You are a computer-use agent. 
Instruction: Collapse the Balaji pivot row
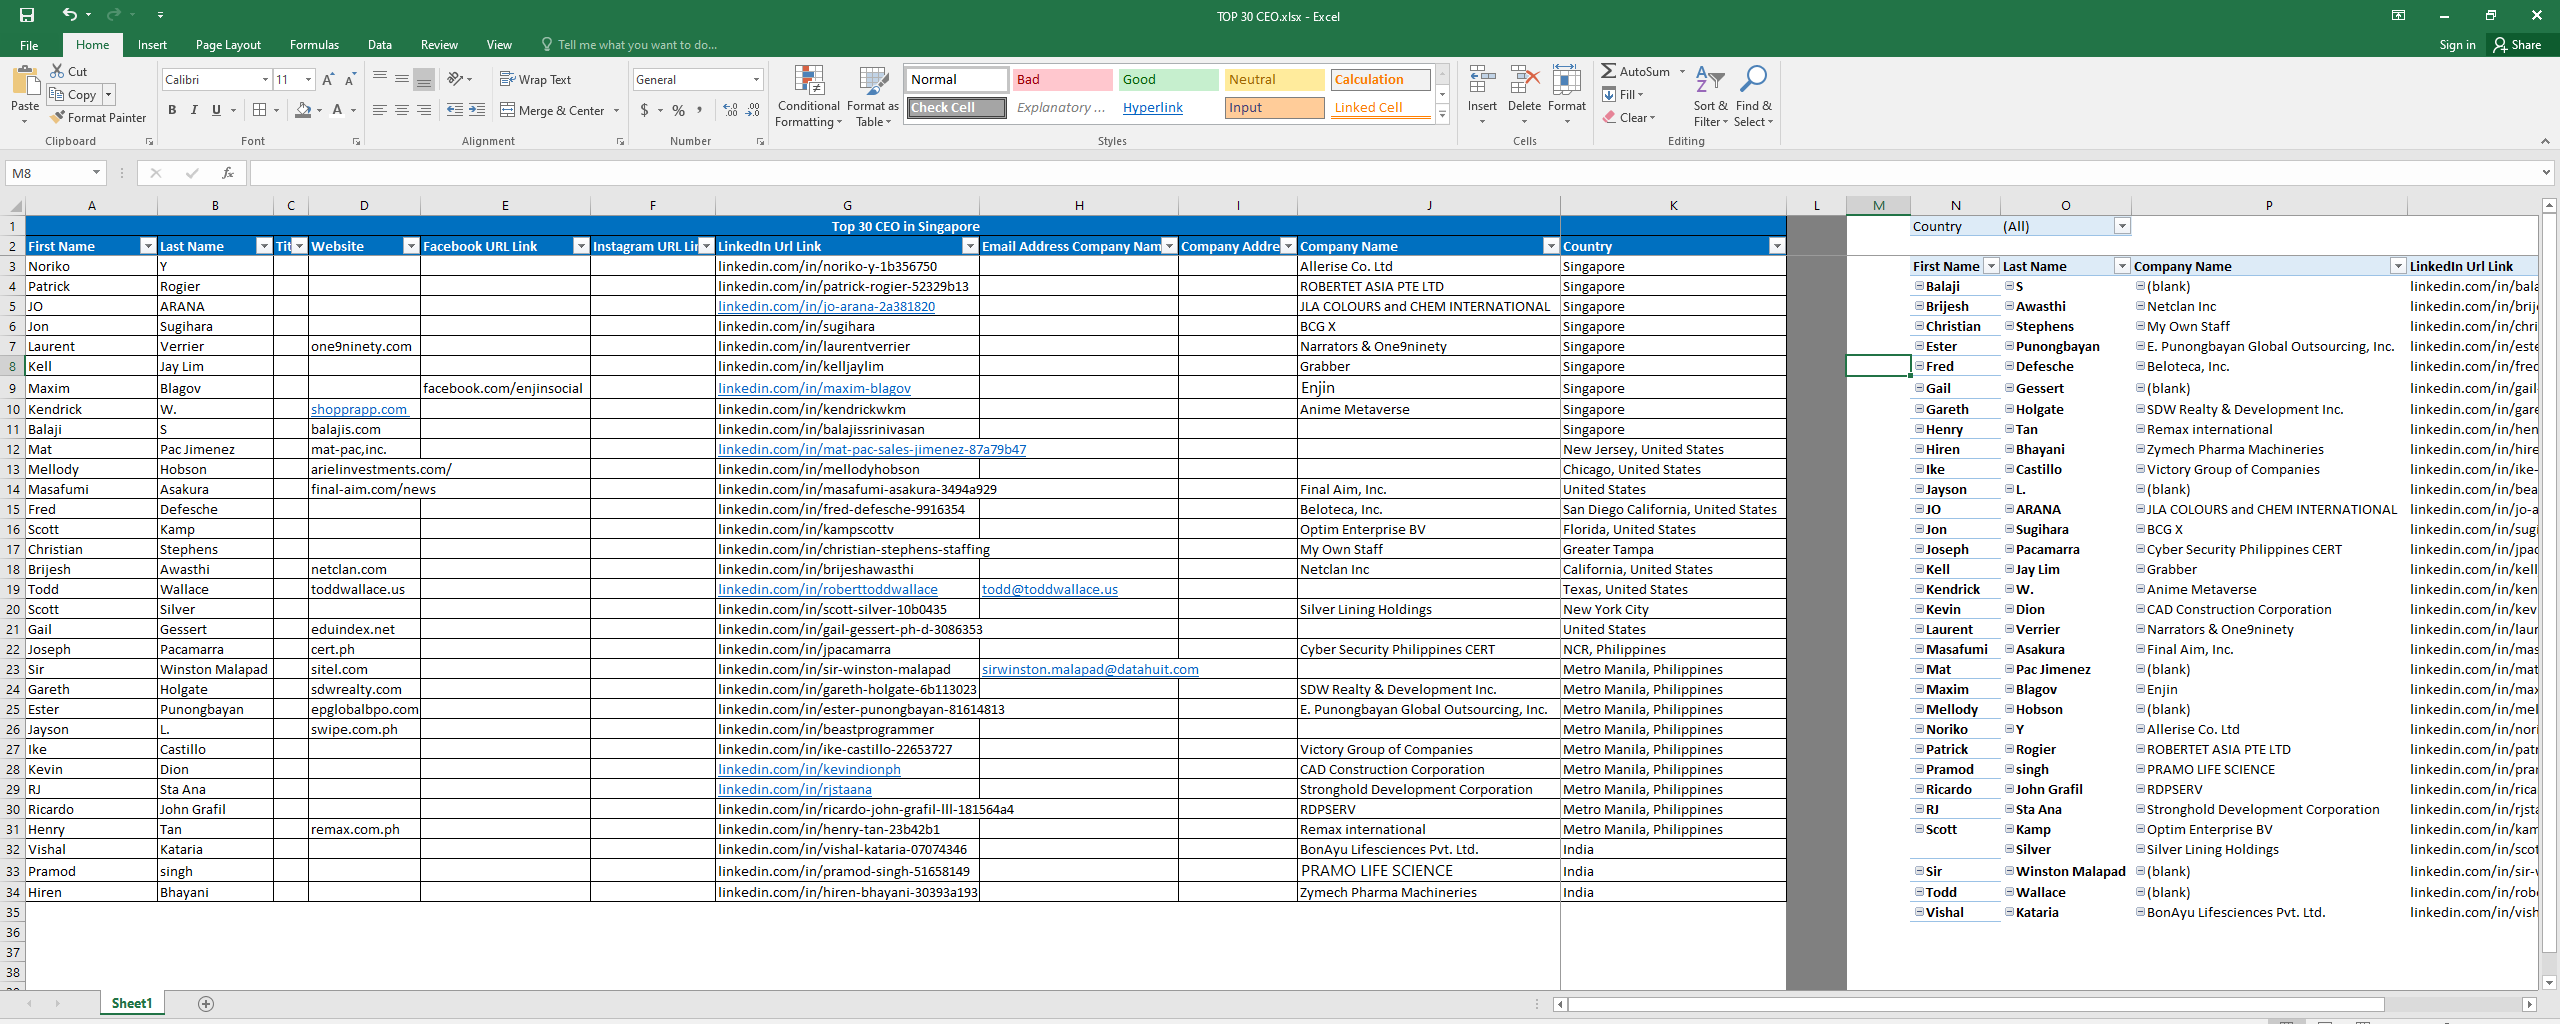pos(1919,286)
